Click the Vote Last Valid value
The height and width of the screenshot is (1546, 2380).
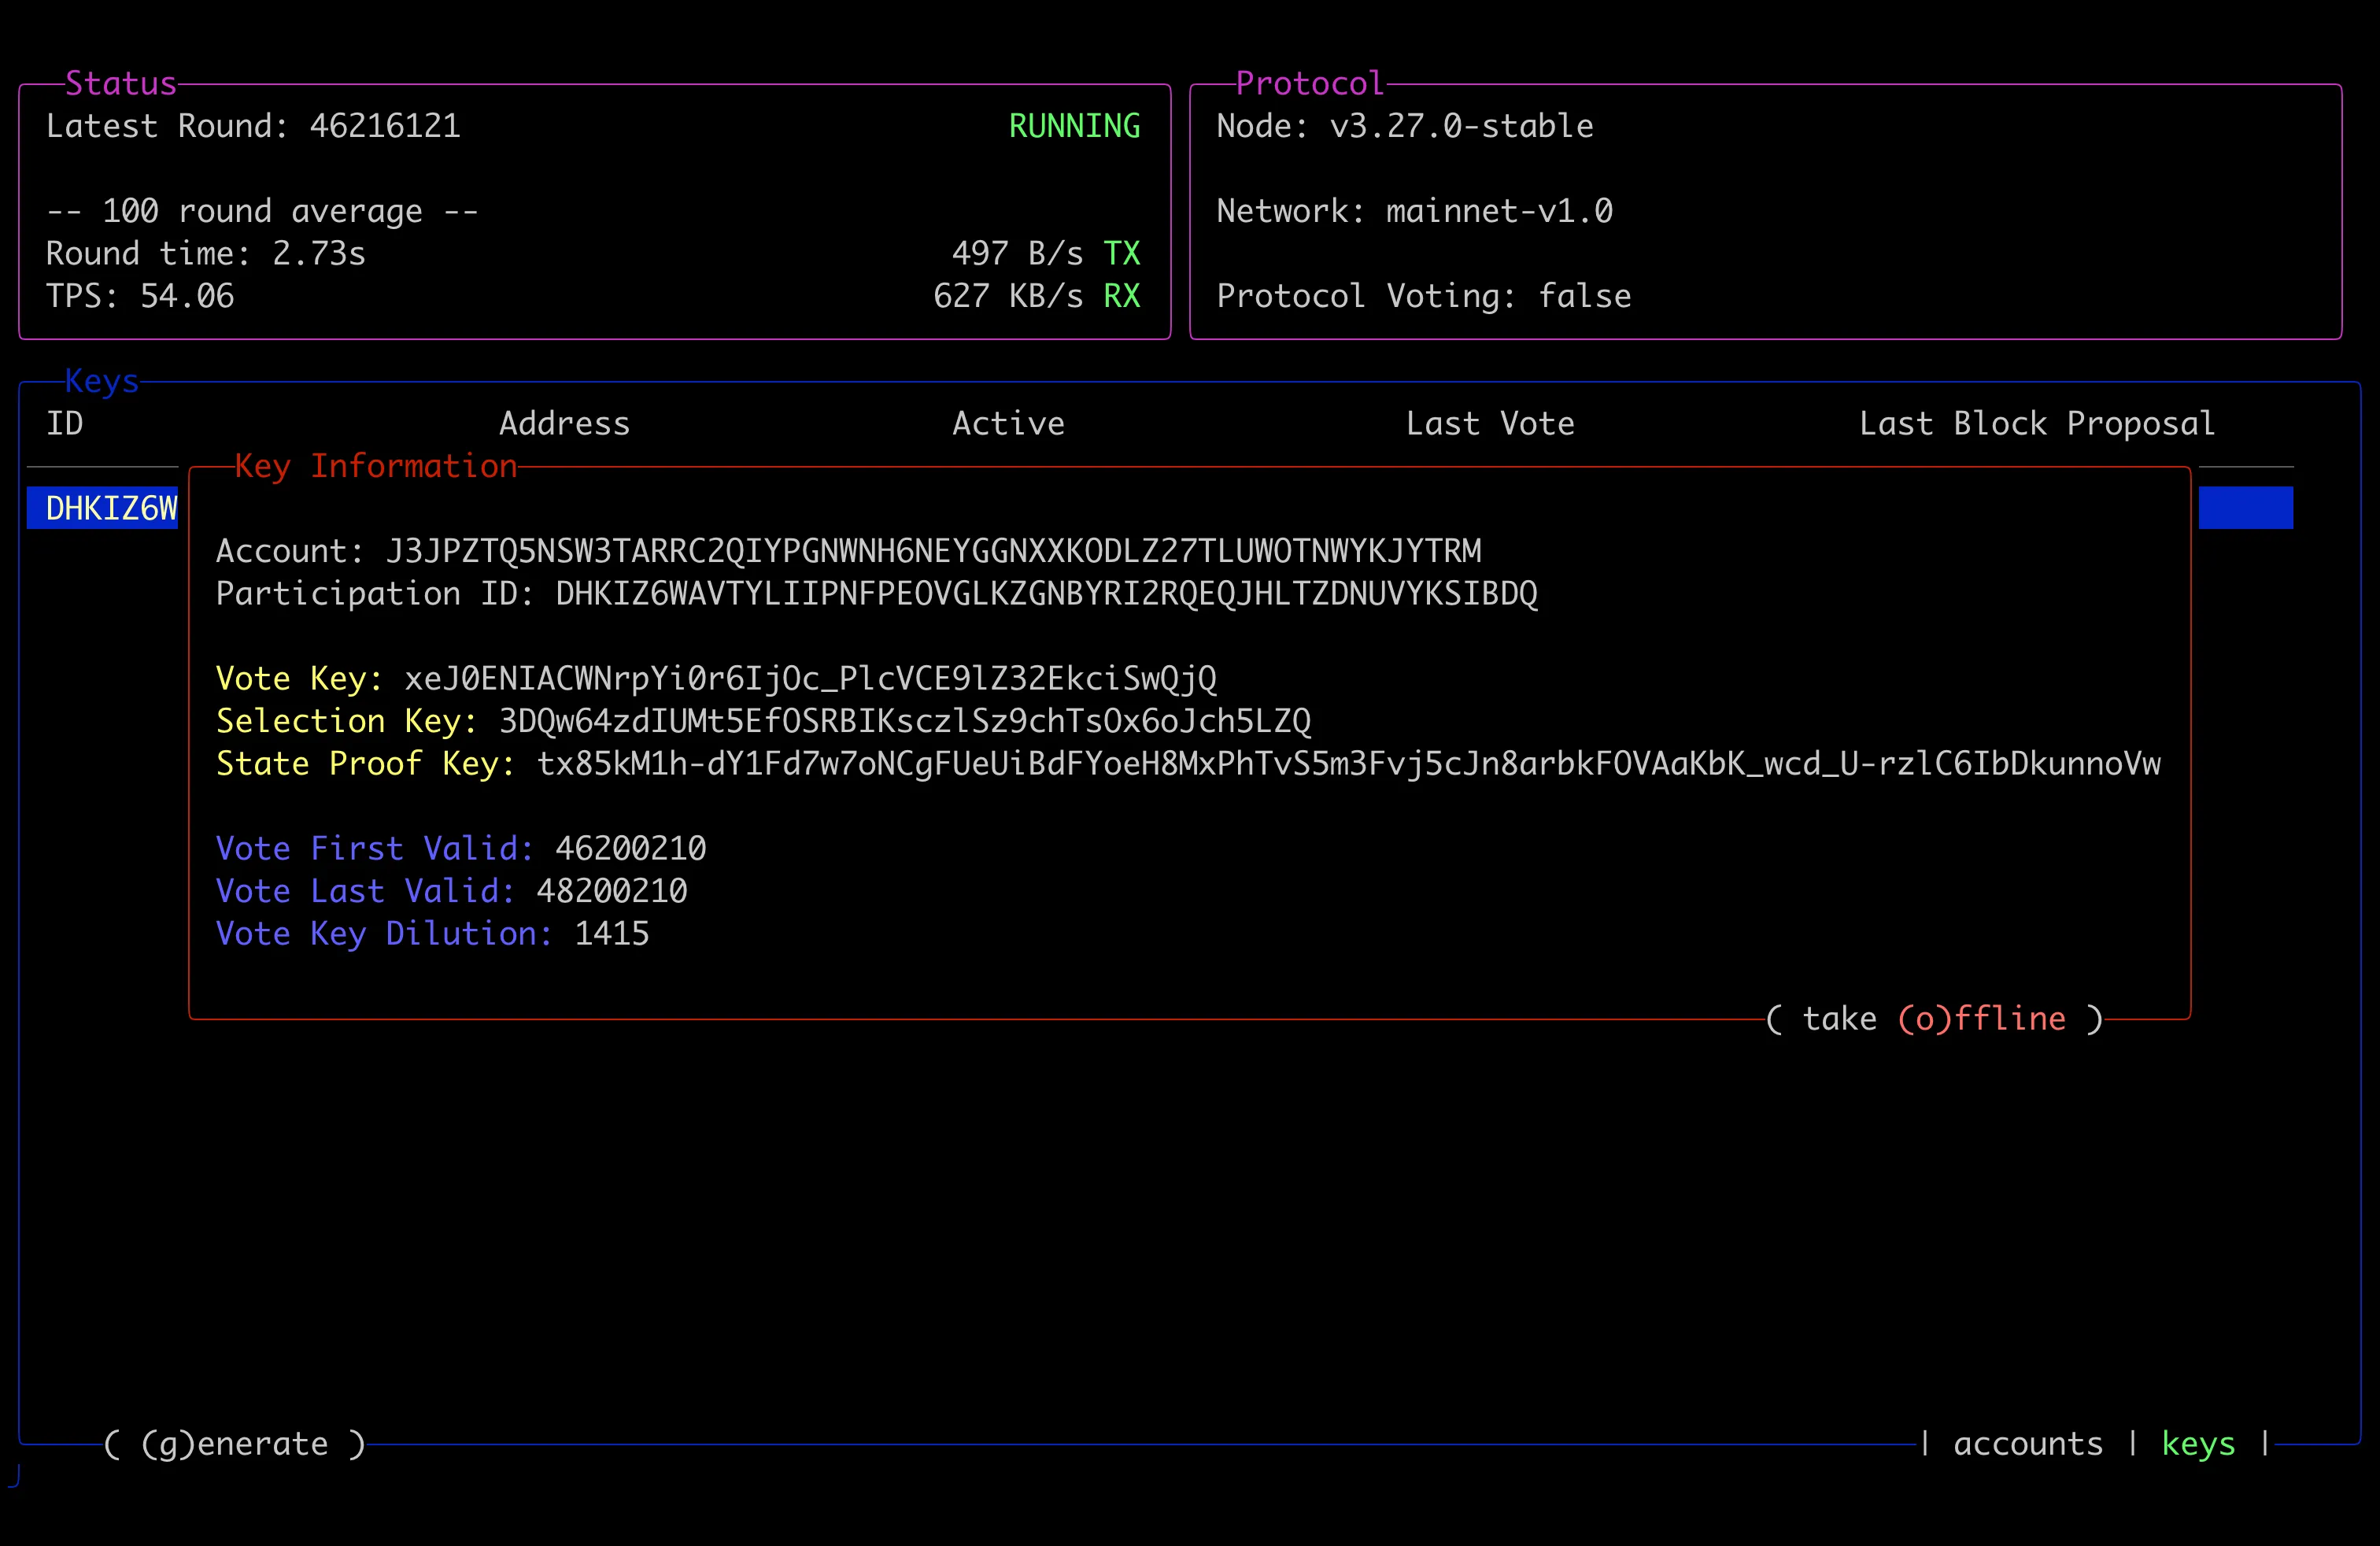(x=612, y=890)
